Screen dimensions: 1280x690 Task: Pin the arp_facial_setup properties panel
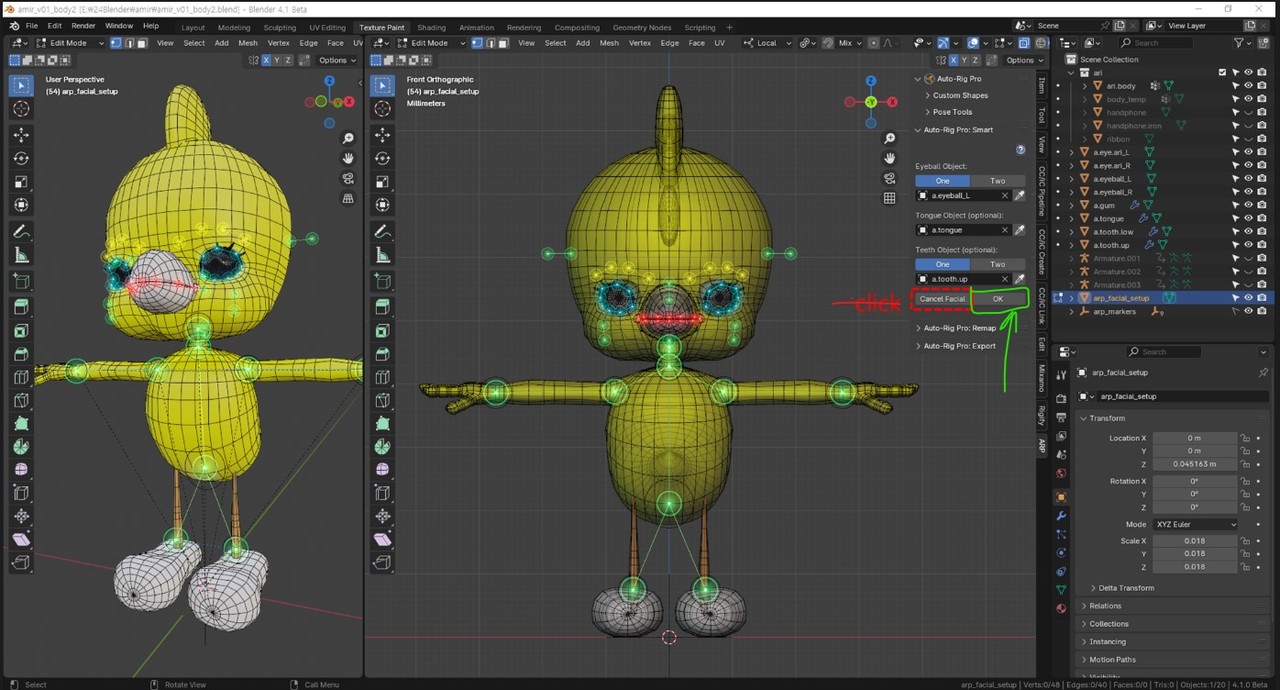pyautogui.click(x=1263, y=372)
